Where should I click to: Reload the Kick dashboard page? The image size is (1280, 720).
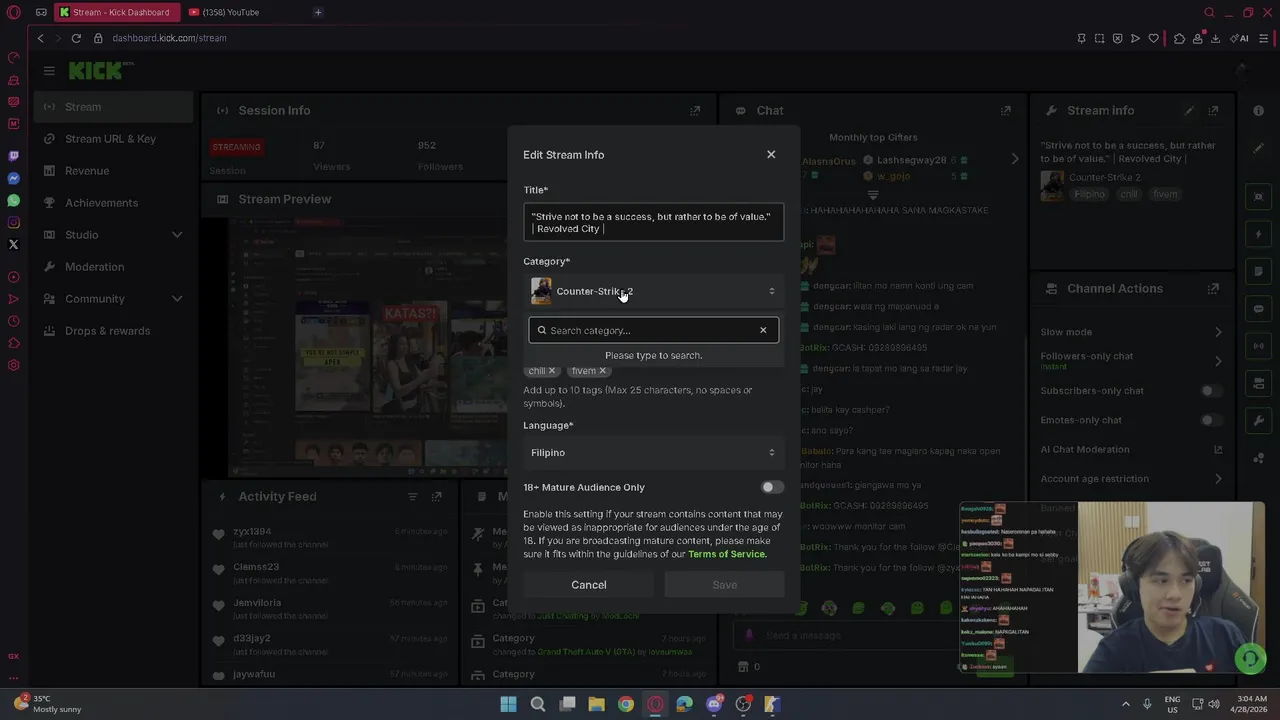[x=76, y=38]
